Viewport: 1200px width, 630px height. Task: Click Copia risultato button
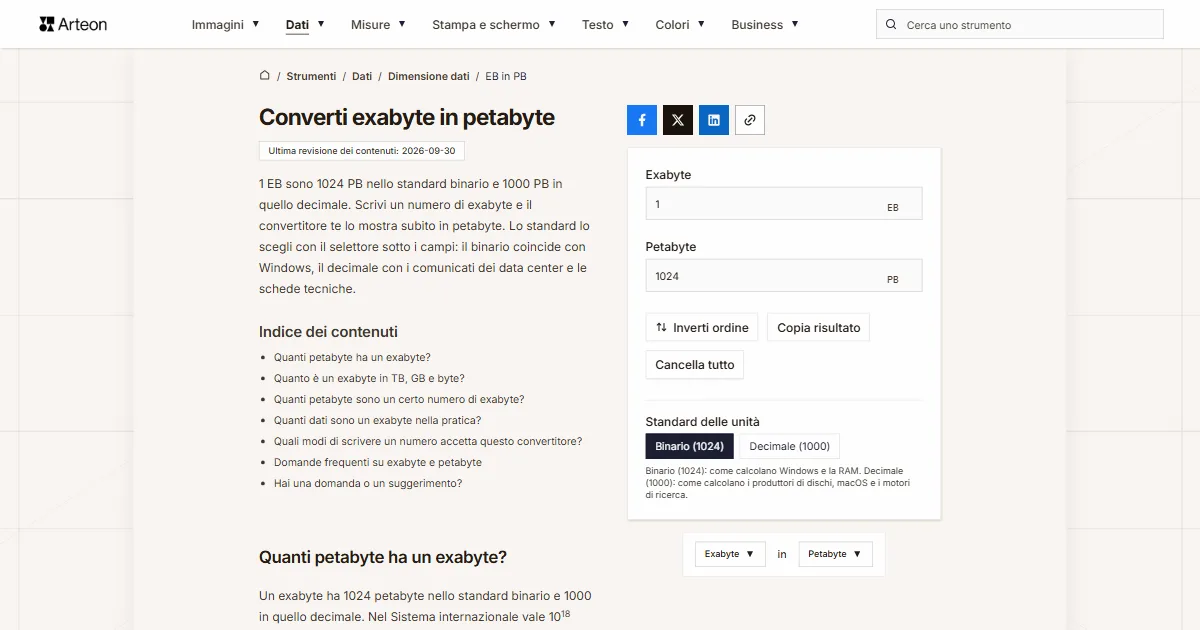coord(819,328)
